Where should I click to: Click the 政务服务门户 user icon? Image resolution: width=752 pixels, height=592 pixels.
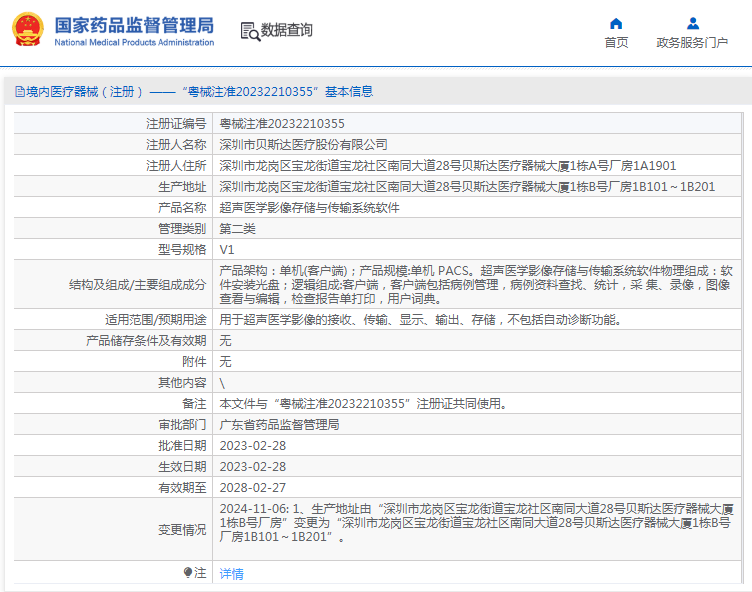pos(693,24)
